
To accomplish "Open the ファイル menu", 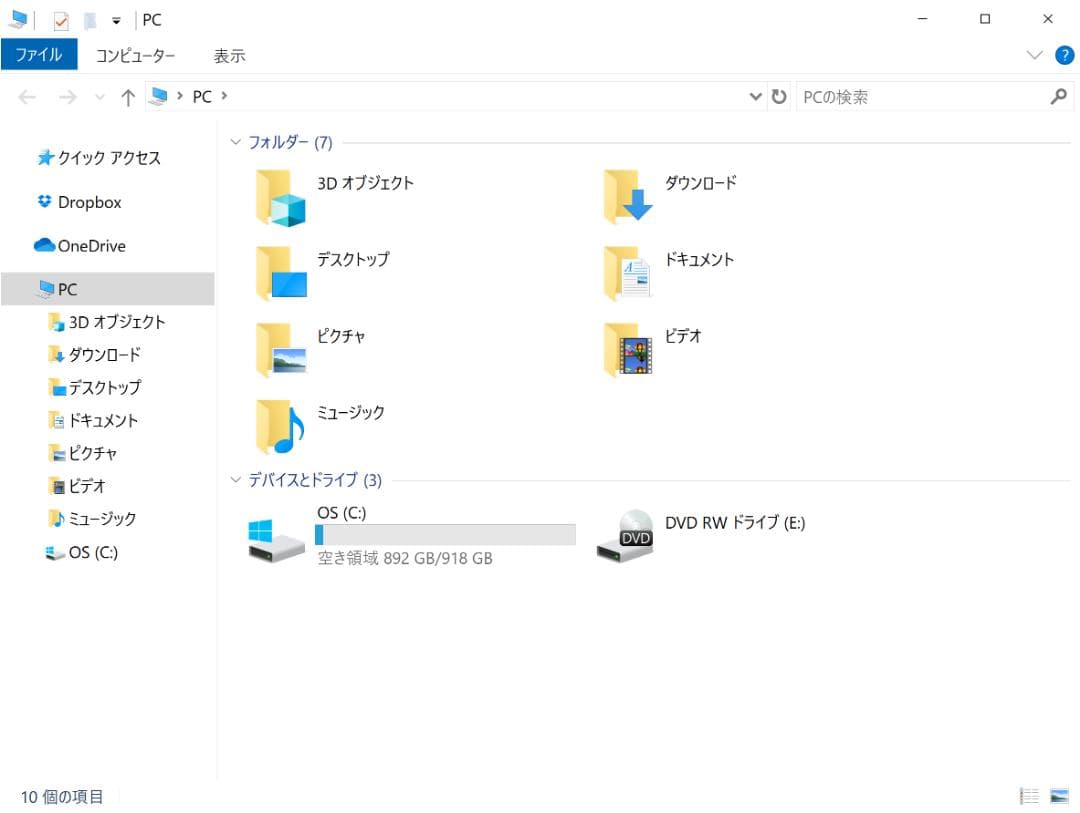I will [39, 55].
